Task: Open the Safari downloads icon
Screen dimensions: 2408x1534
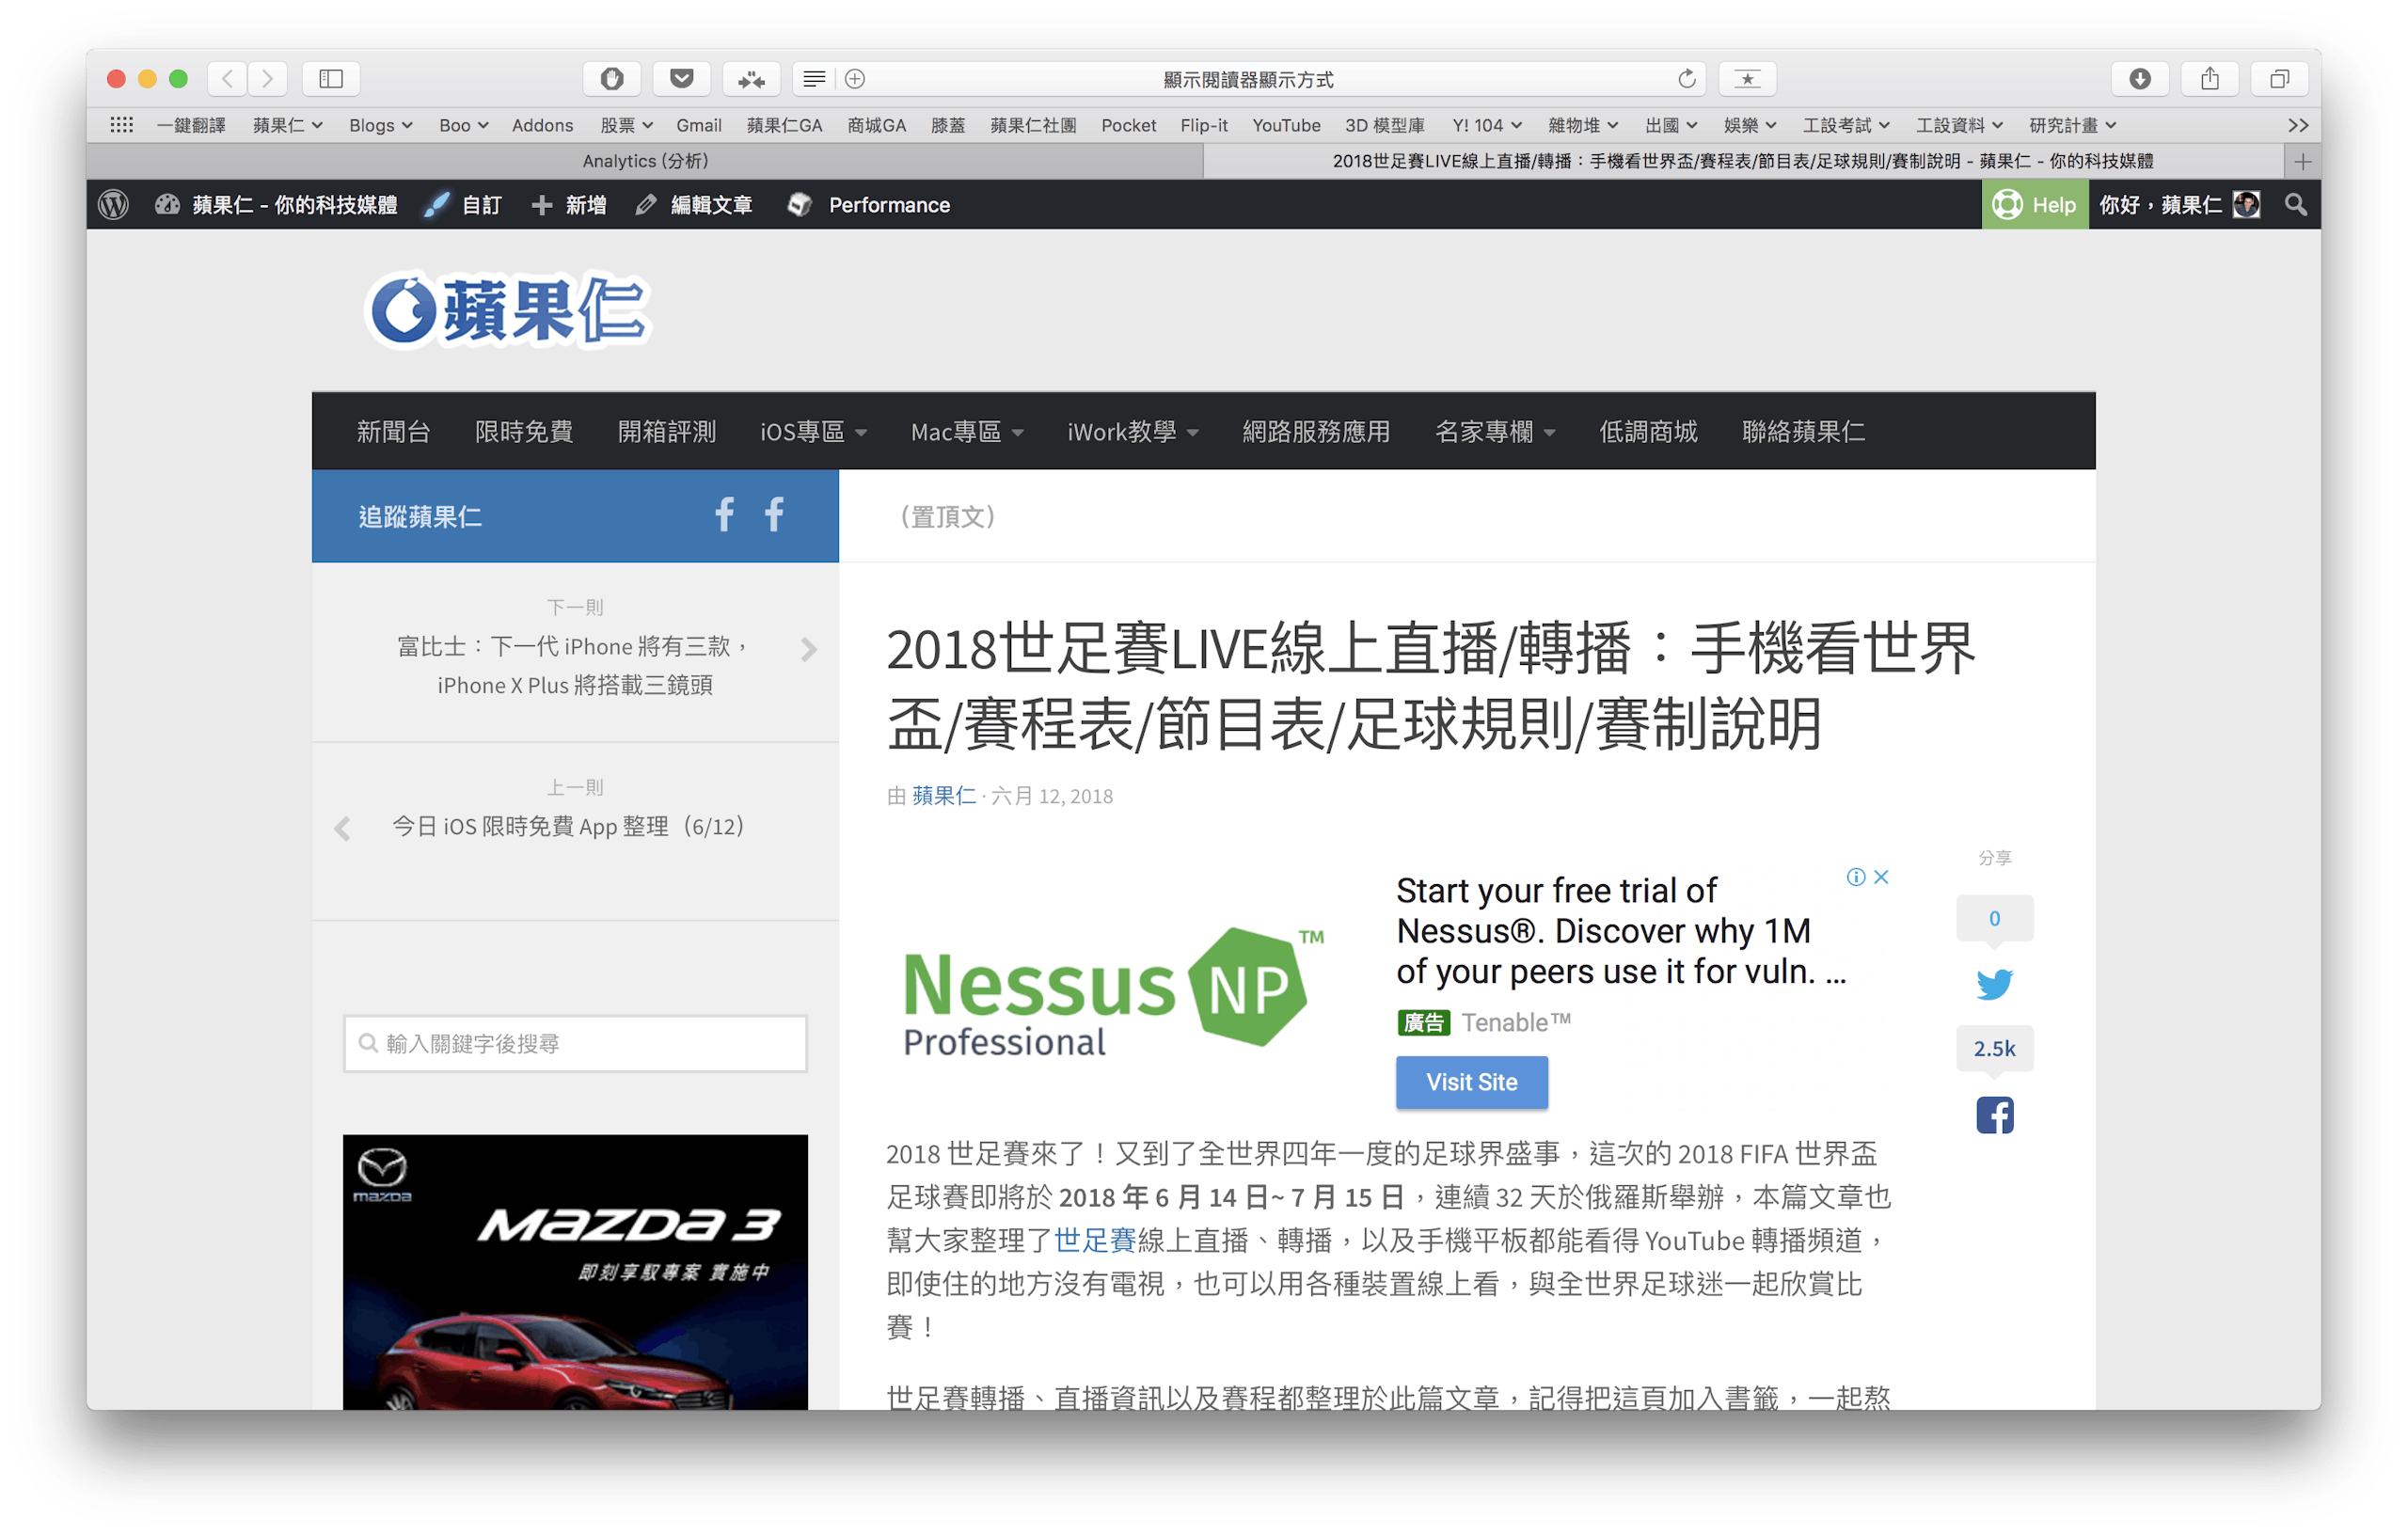Action: point(2139,79)
